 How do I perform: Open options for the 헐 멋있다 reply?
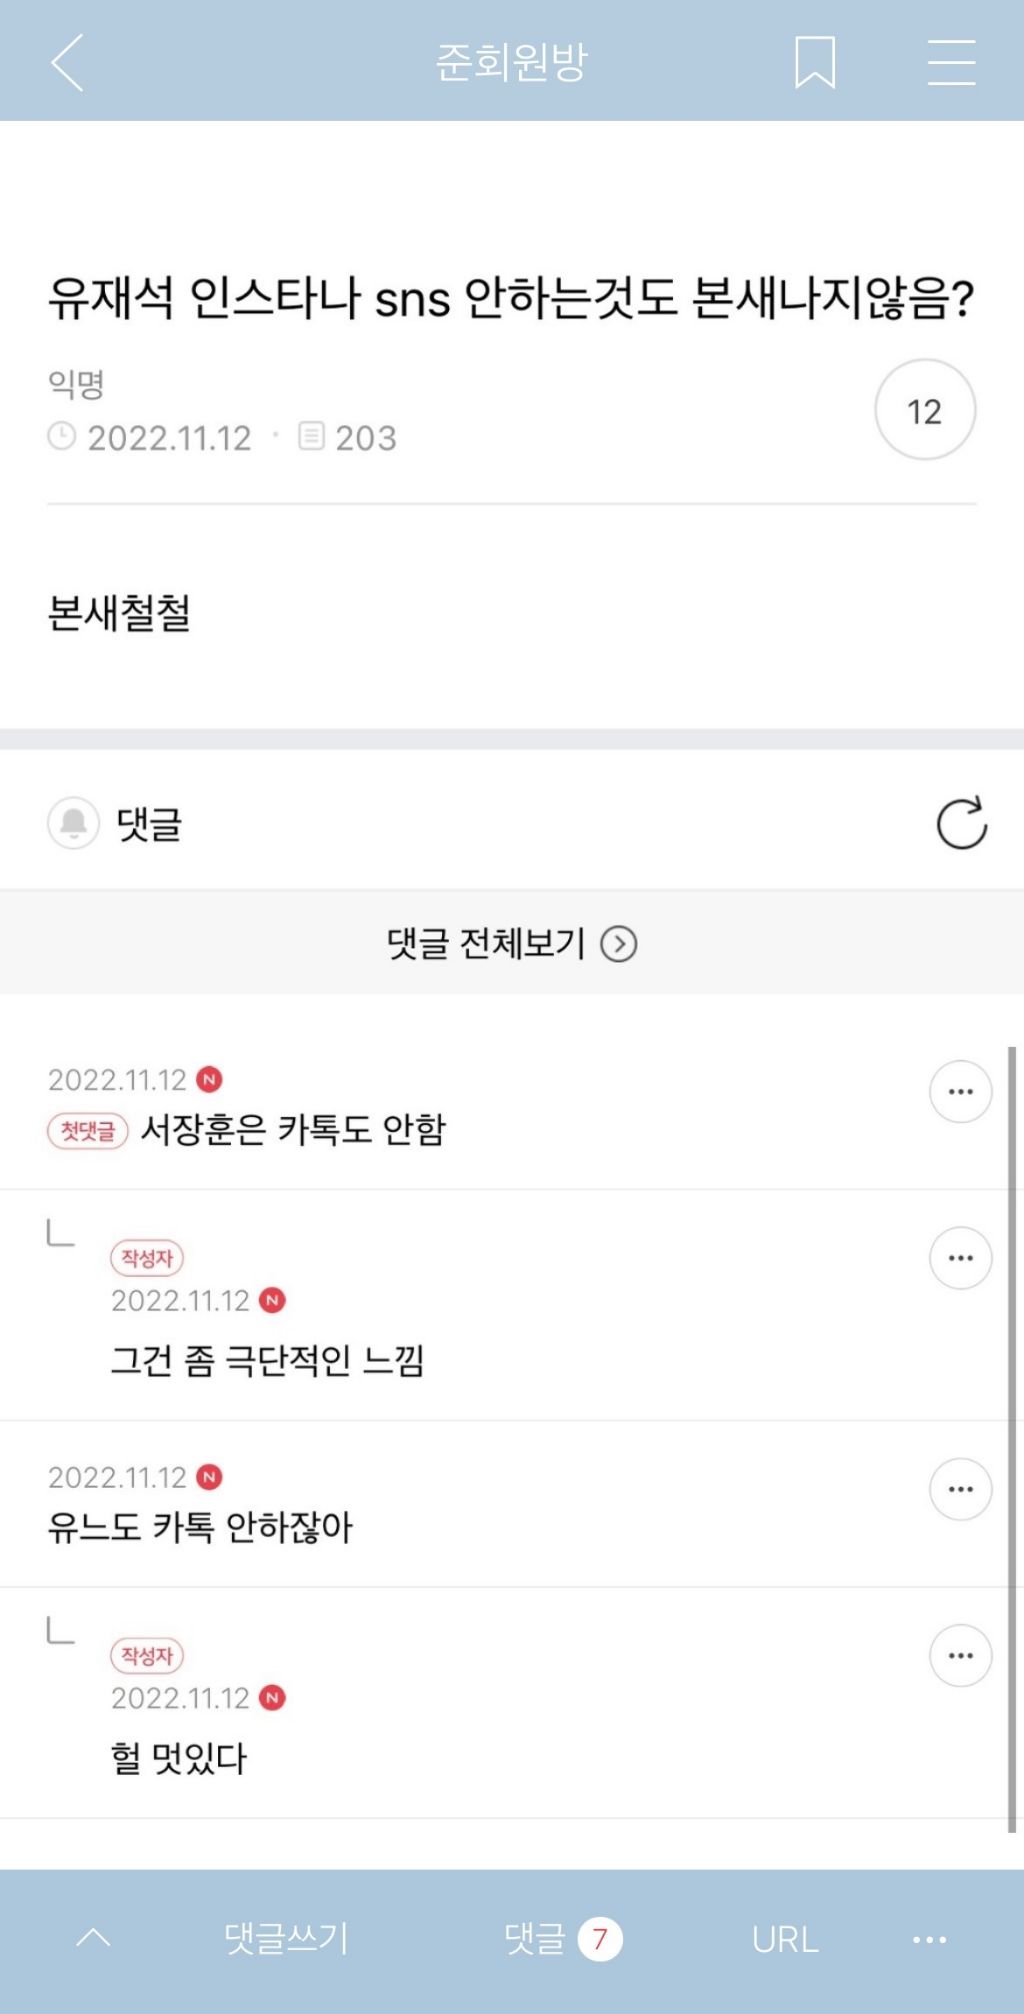[960, 1655]
